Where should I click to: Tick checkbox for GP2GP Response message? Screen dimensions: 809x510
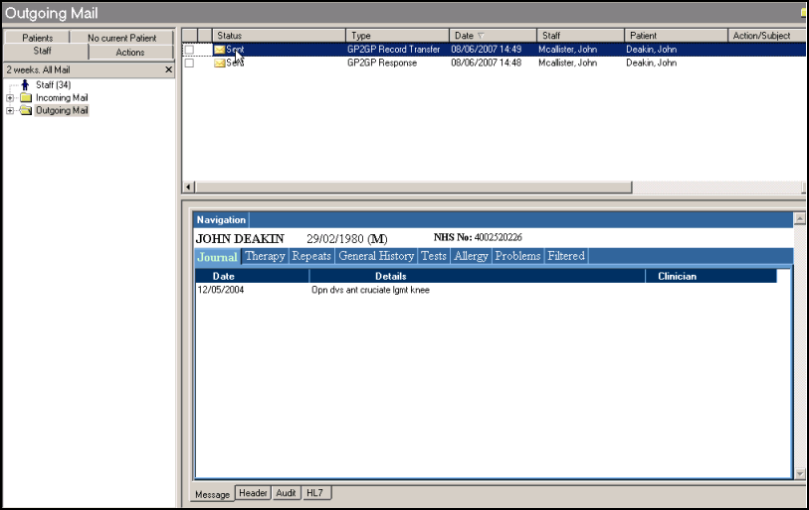pyautogui.click(x=190, y=63)
